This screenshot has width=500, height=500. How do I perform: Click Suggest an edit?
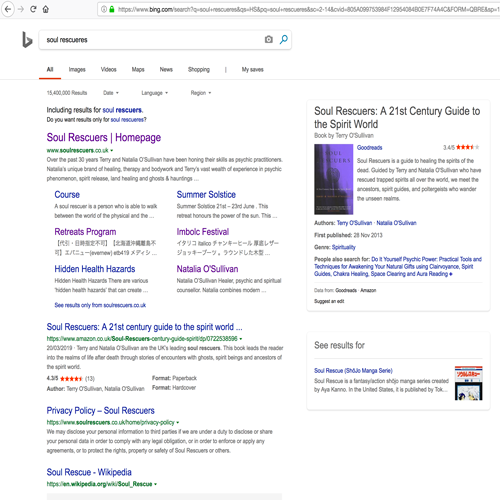[329, 301]
